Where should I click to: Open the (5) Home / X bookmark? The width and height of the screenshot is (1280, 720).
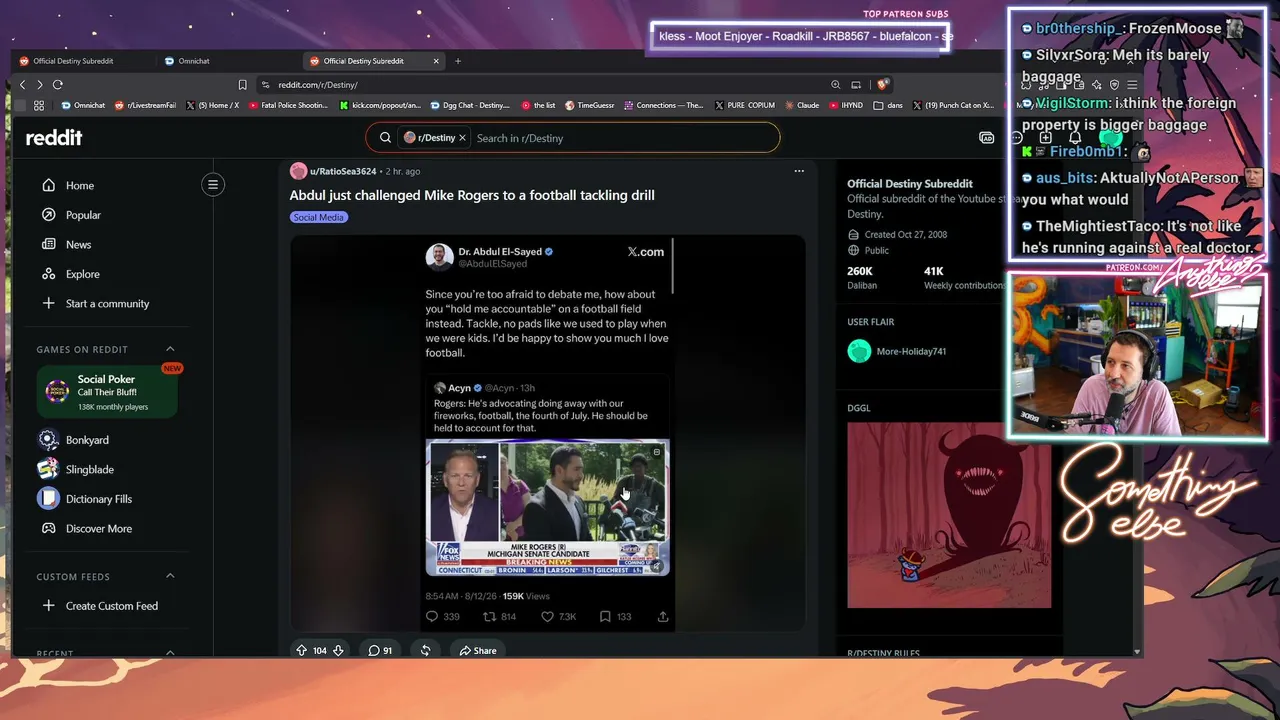[212, 105]
